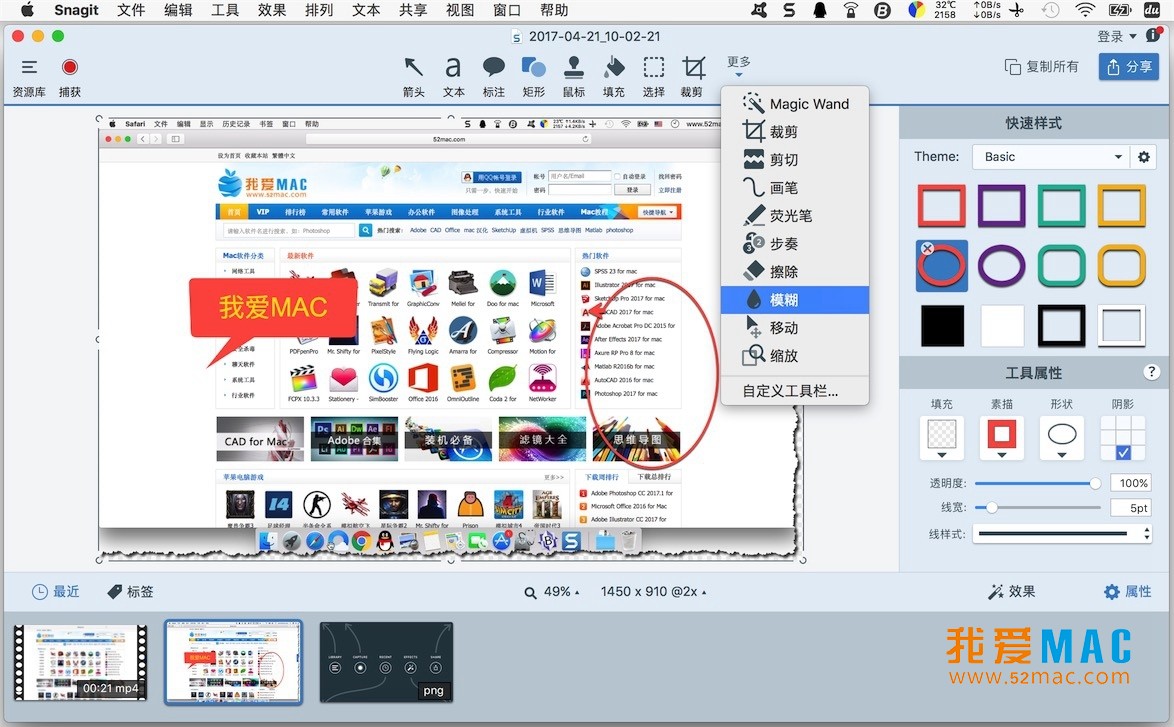Click the line width 5pt value field
Viewport: 1174px width, 727px height.
[x=1133, y=508]
